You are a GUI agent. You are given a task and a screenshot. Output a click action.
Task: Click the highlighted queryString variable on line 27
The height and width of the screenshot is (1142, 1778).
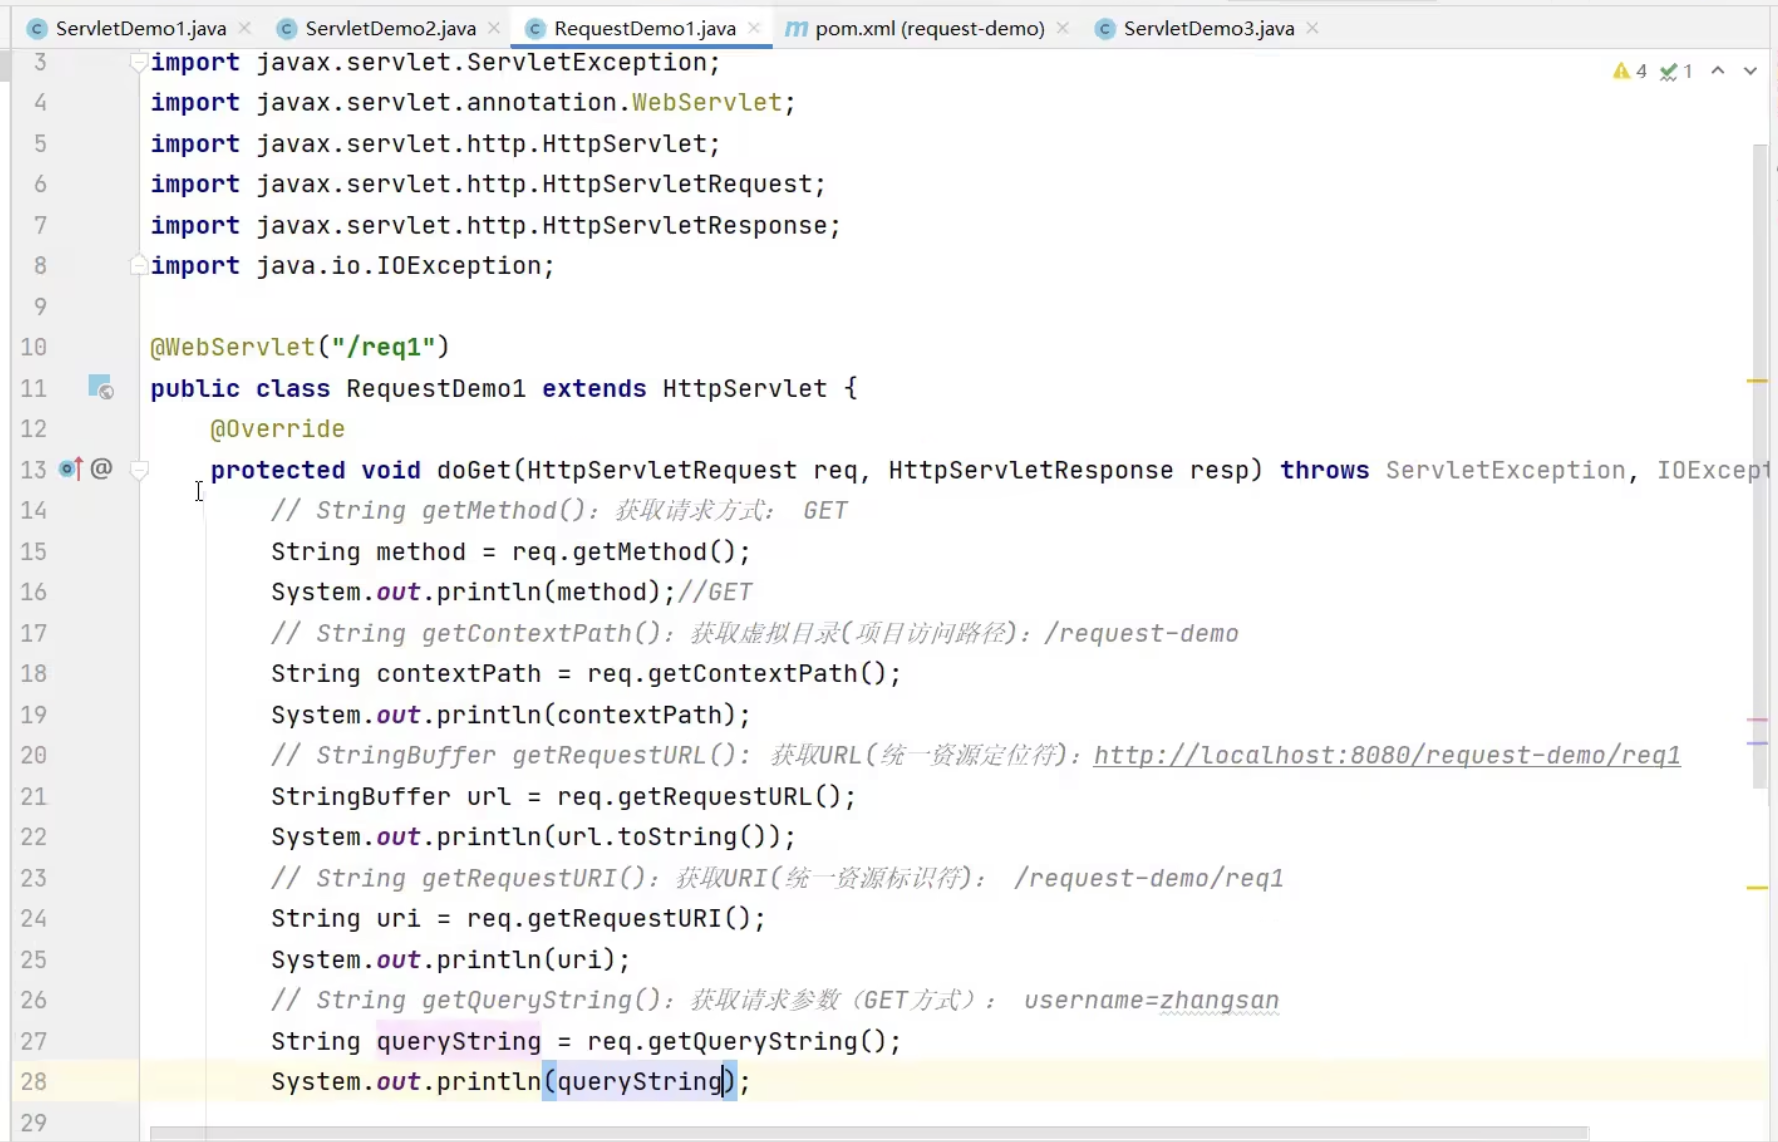458,1042
